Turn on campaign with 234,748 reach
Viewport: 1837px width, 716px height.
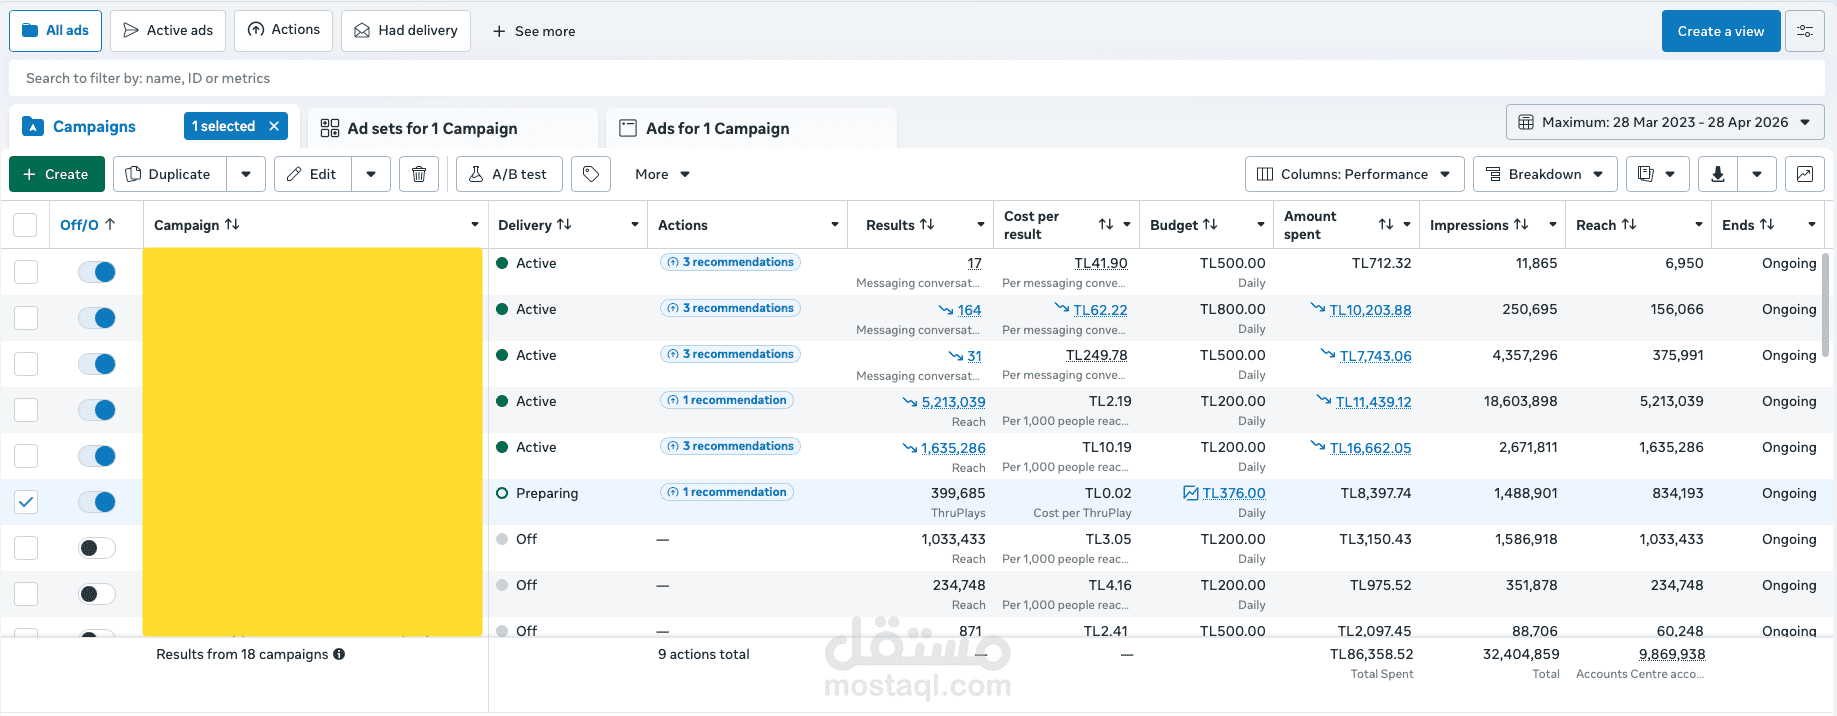tap(97, 594)
